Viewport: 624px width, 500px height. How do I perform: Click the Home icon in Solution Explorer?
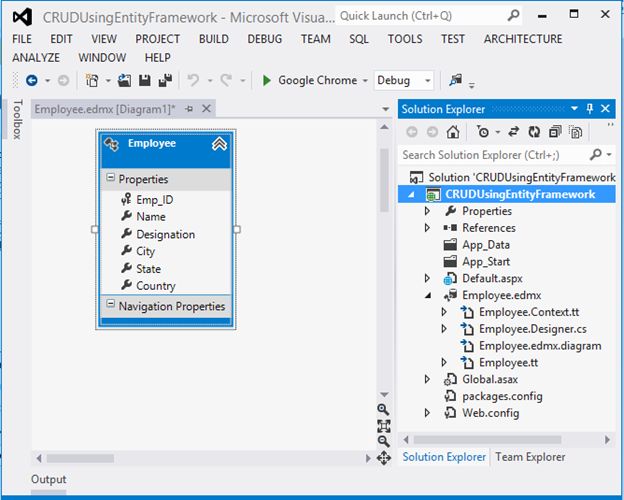coord(453,132)
